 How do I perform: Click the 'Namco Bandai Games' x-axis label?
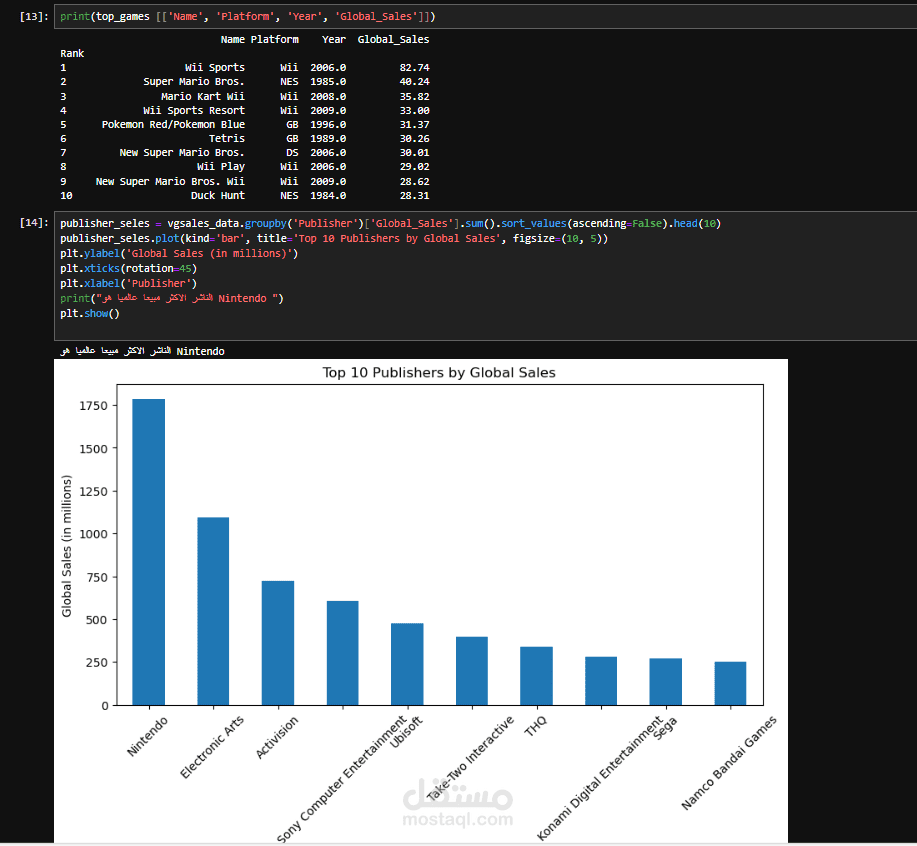click(729, 763)
